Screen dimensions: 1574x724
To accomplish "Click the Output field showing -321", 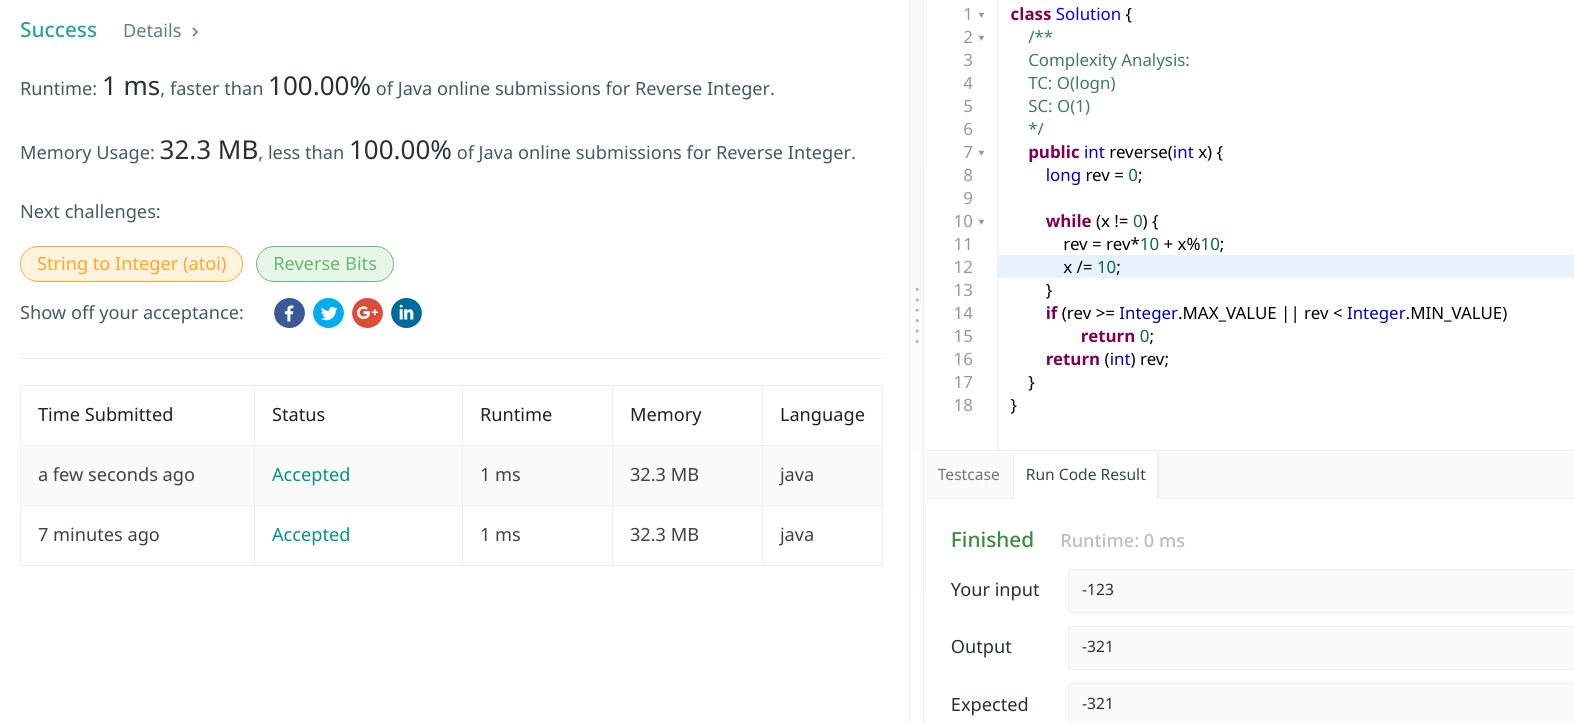I will pos(1321,647).
